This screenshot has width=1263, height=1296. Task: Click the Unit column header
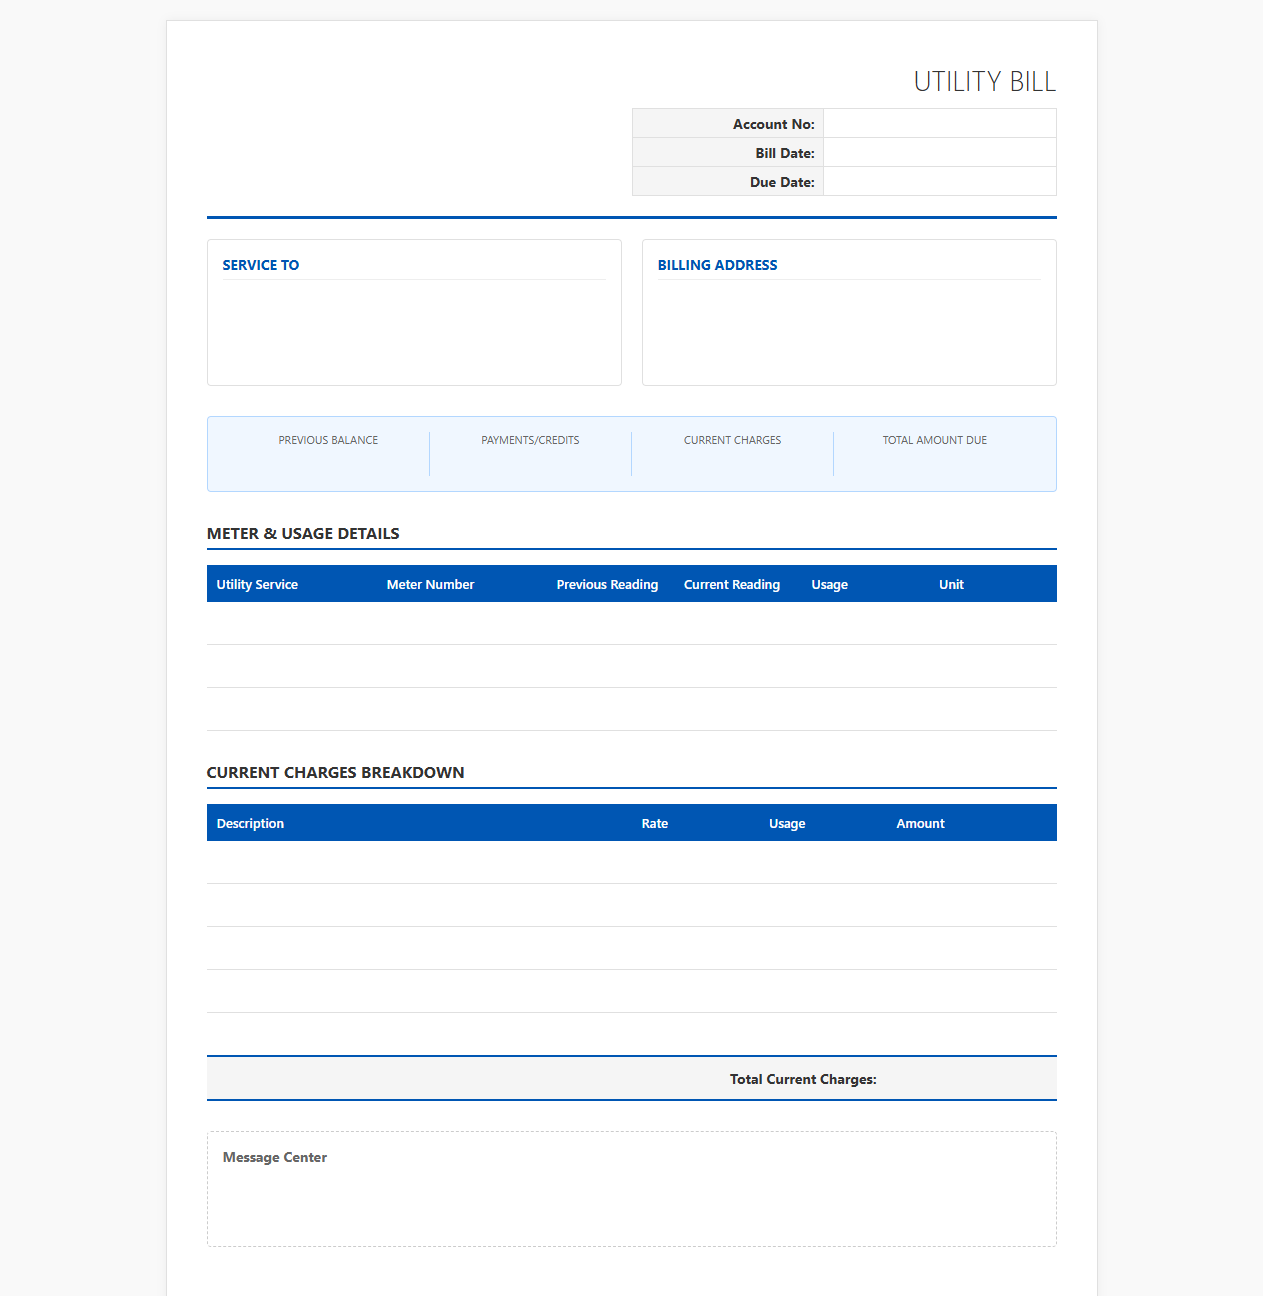pos(951,585)
